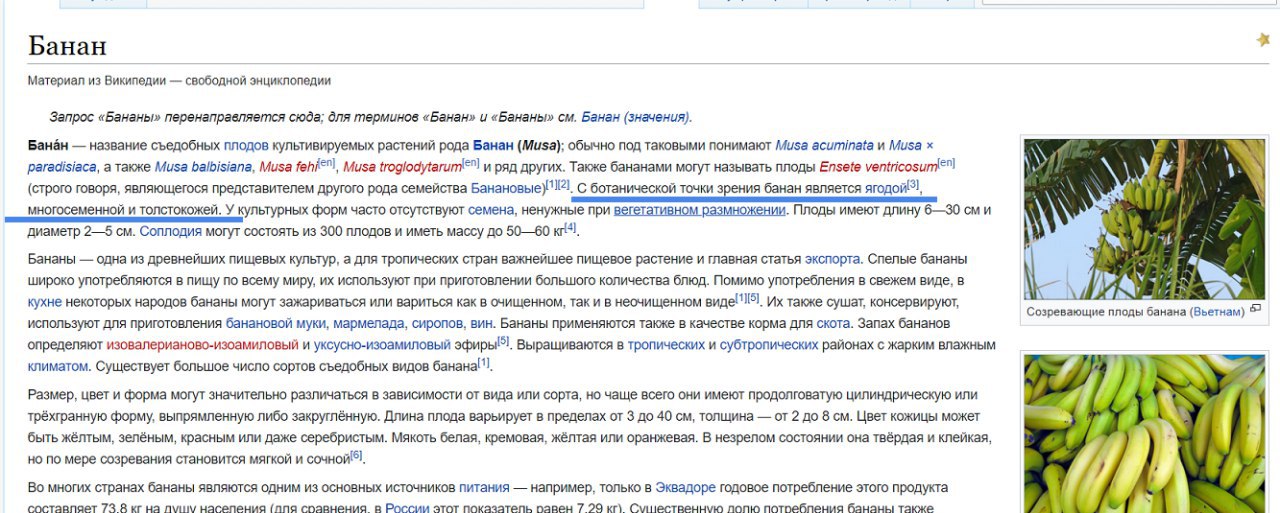Click footnote [5] after 'неочищенном виде'
The width and height of the screenshot is (1280, 513).
click(753, 298)
